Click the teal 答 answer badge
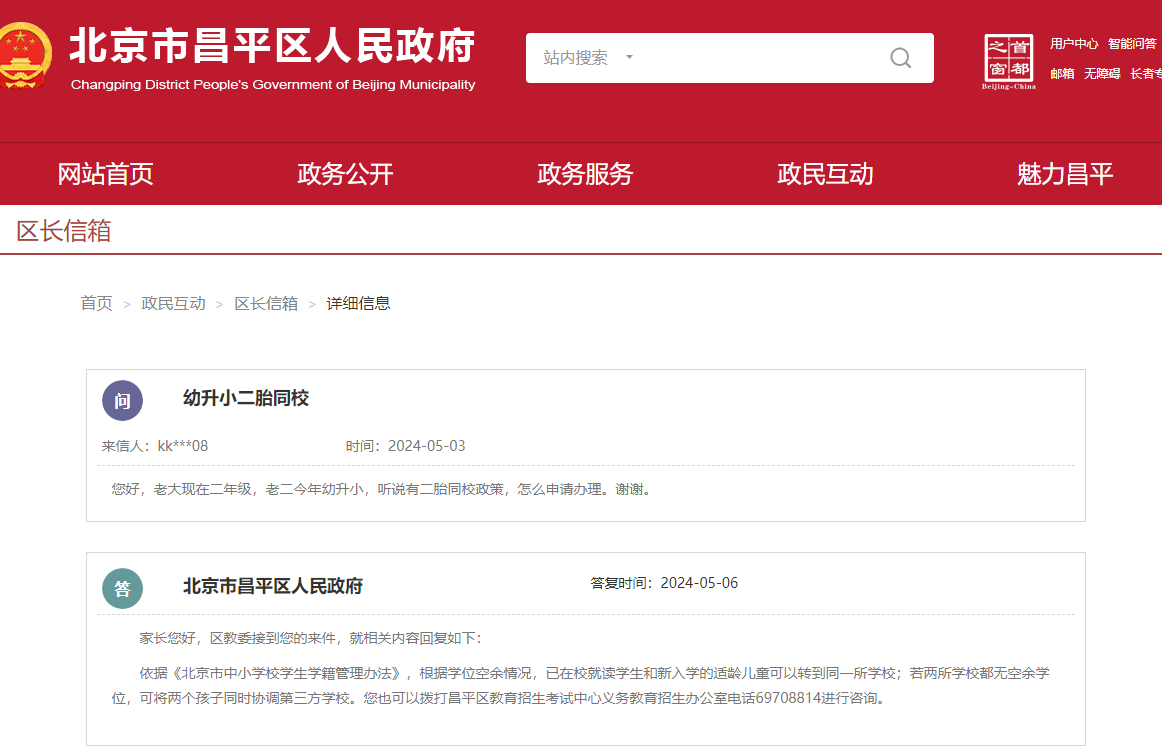The height and width of the screenshot is (749, 1162). (x=122, y=588)
